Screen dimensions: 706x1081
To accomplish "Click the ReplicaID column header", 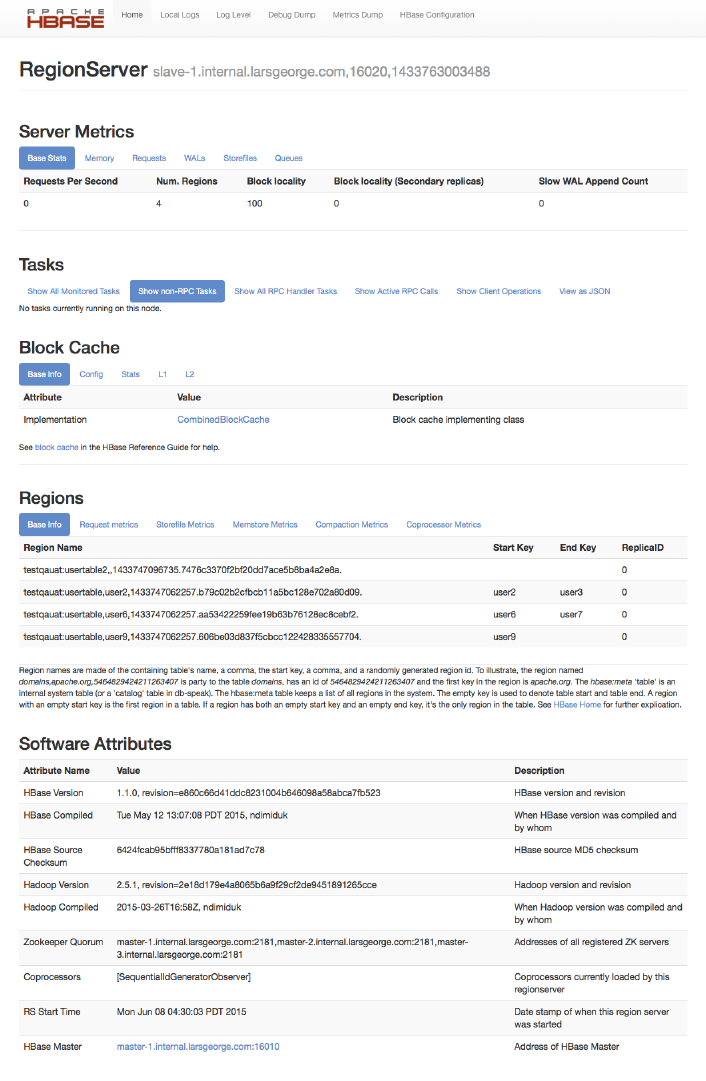I will (x=643, y=547).
